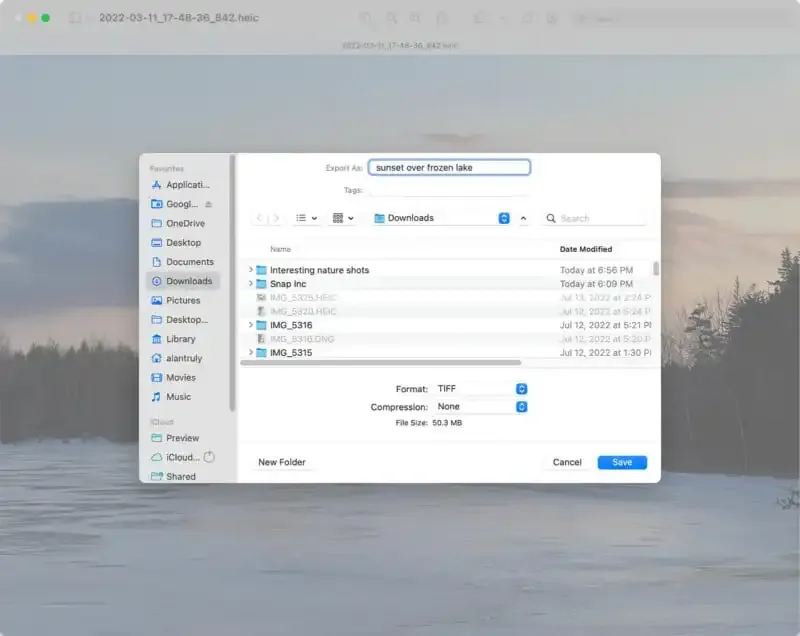Sort files by the Date Modified column

tap(586, 248)
